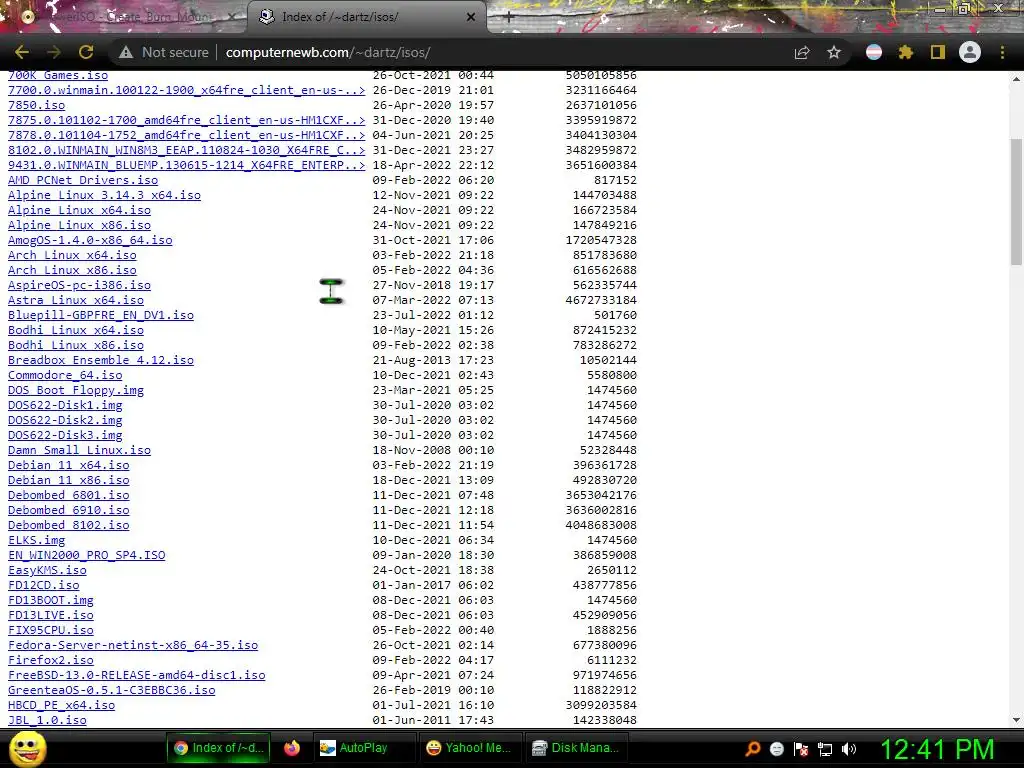The width and height of the screenshot is (1024, 768).
Task: Click the page scrollbar down arrow
Action: click(x=1016, y=720)
